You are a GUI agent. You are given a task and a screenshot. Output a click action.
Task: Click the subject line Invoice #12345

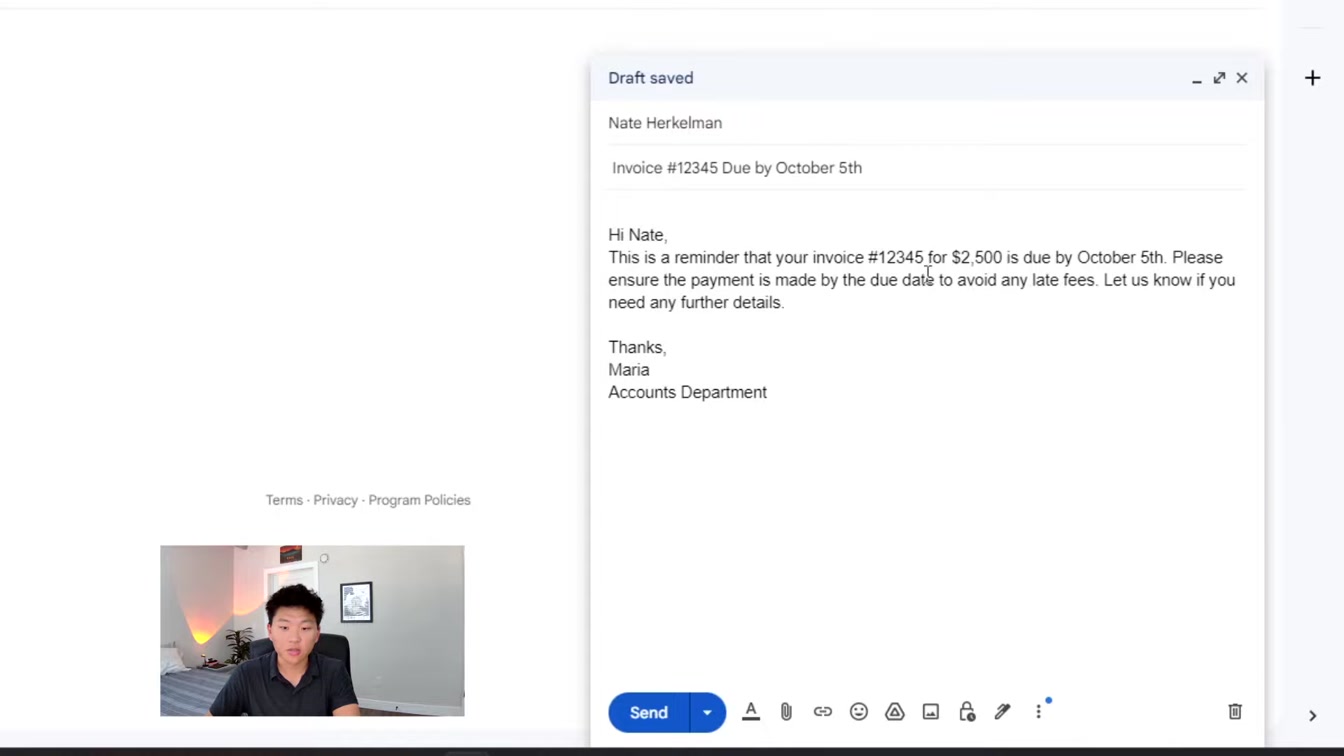coord(927,168)
